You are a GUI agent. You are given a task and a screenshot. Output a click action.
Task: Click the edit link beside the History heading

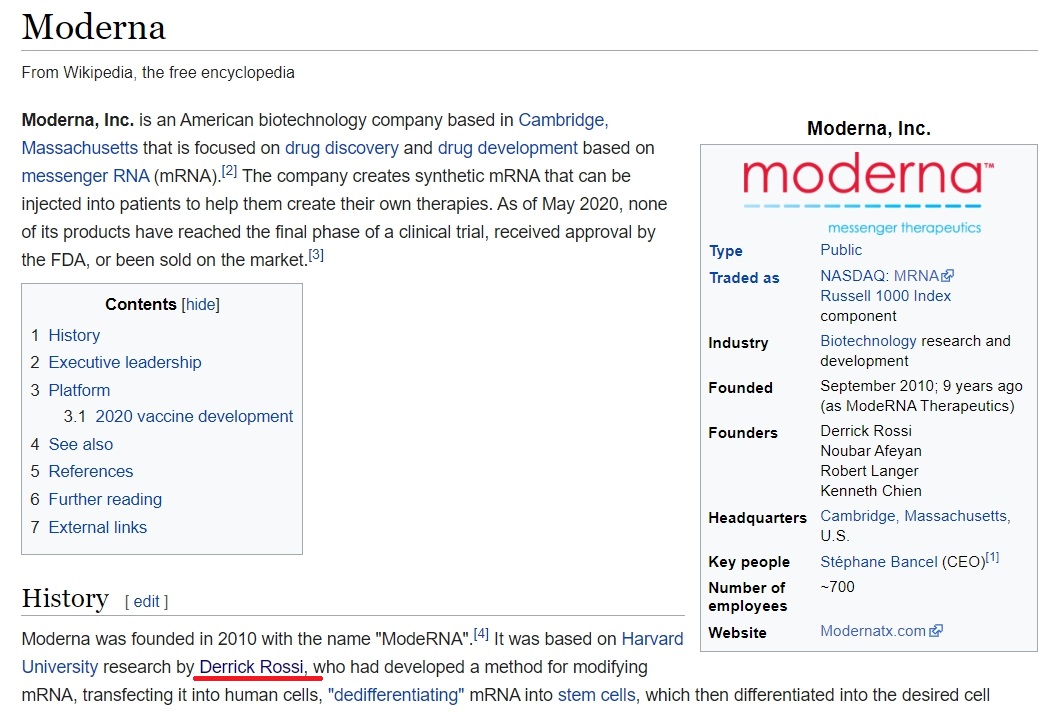click(x=147, y=601)
